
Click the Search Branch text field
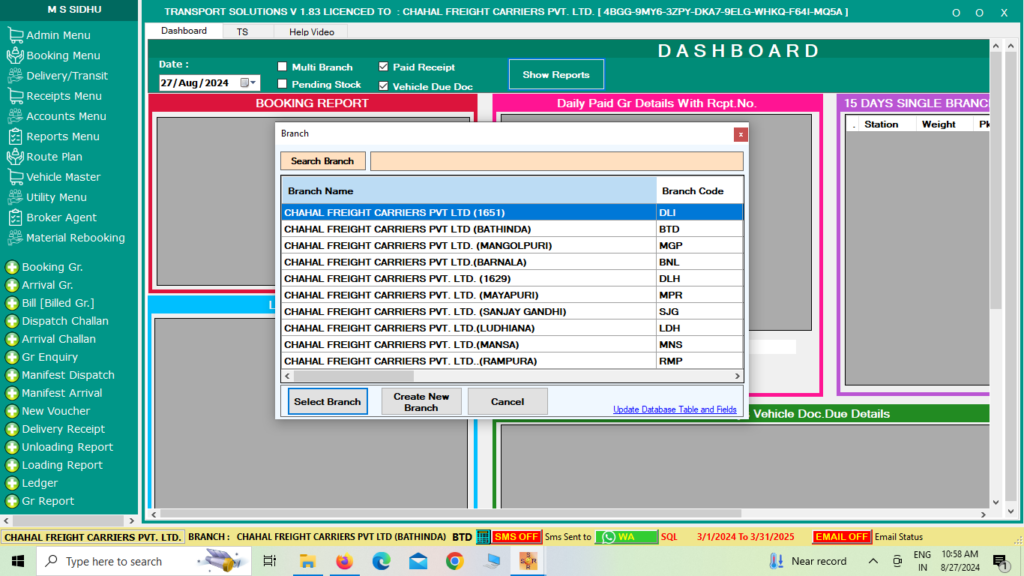coord(556,161)
